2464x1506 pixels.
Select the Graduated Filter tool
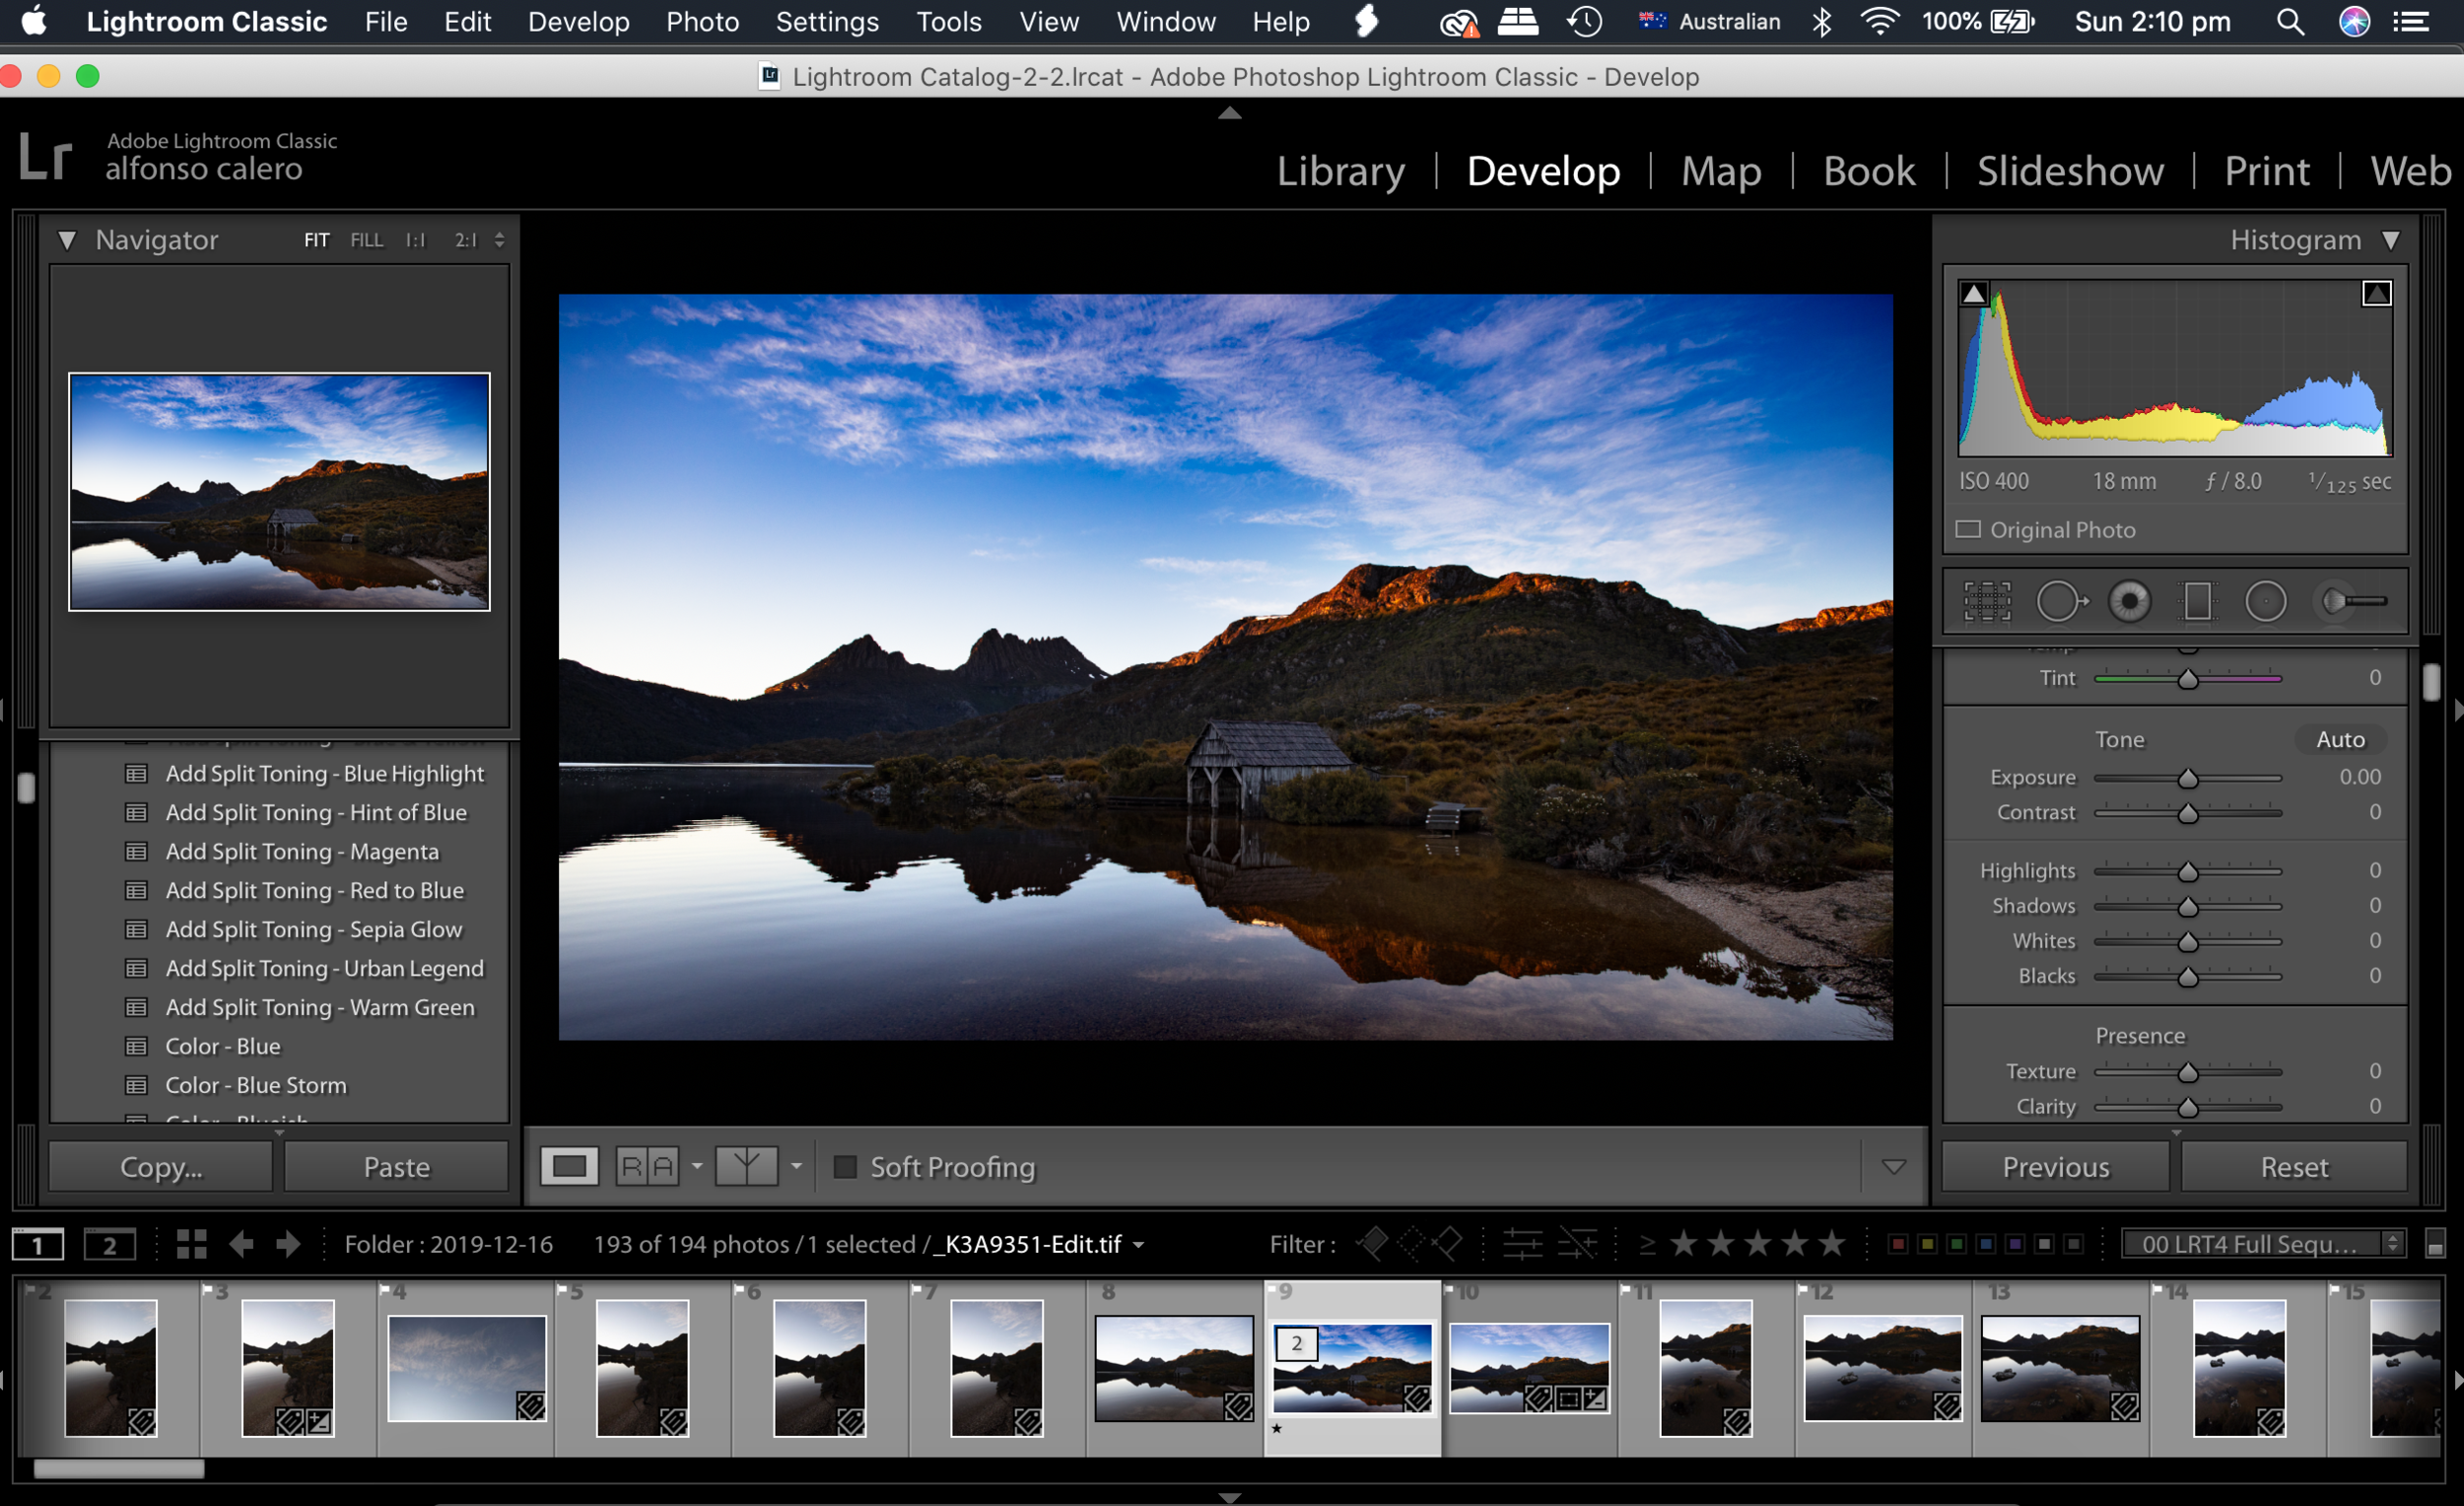2197,601
